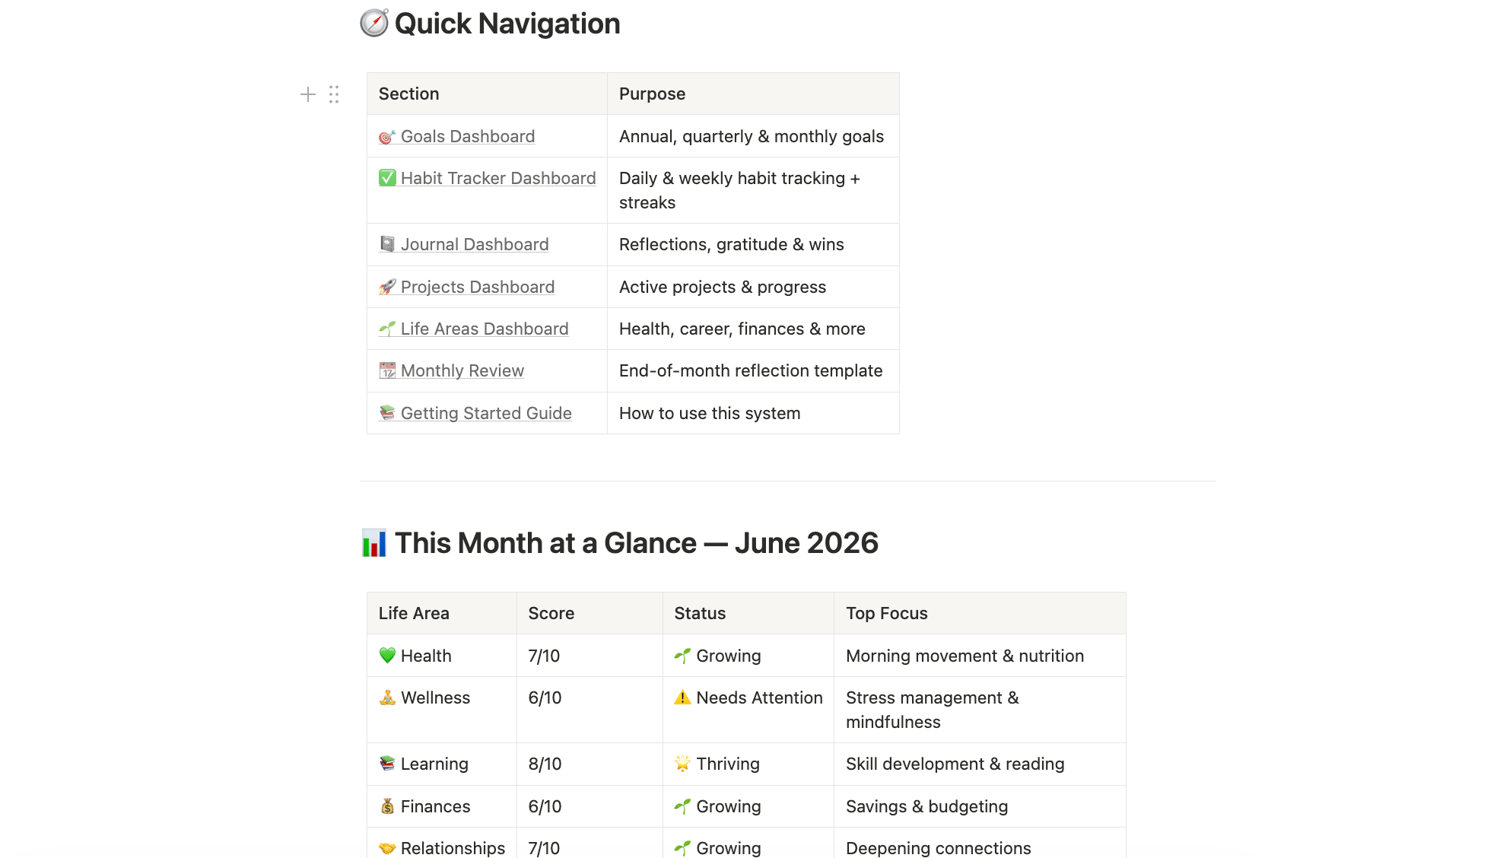This screenshot has width=1500, height=858.
Task: Click the green heart icon next to Health
Action: tap(387, 655)
